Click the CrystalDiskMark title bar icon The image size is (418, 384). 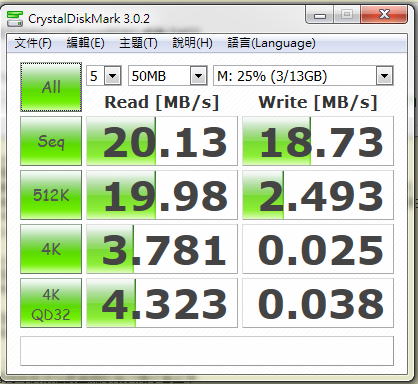pyautogui.click(x=15, y=19)
